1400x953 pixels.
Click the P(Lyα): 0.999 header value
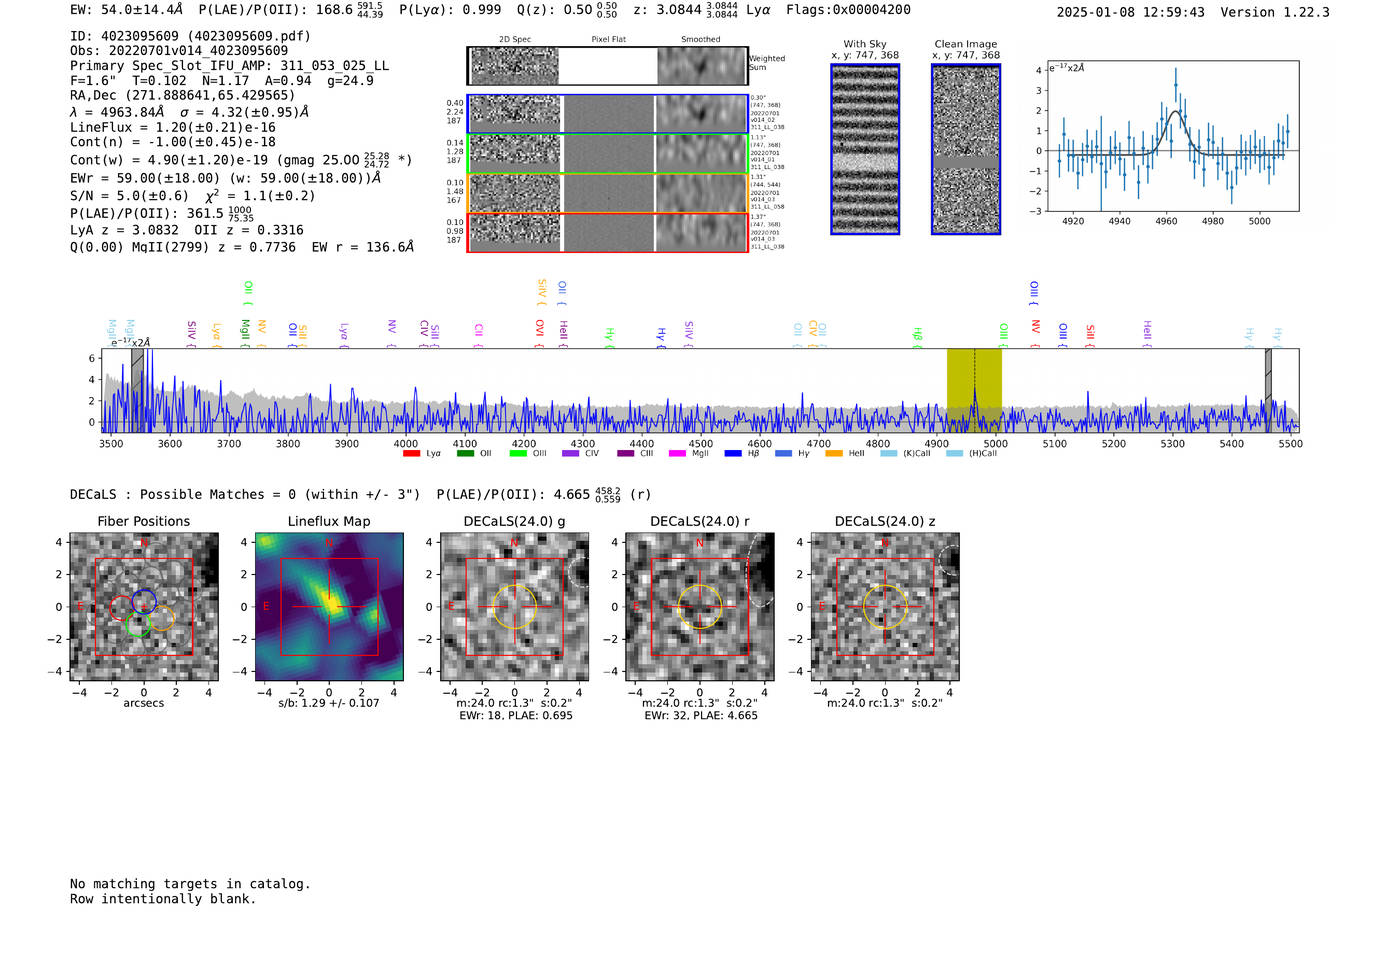(x=450, y=10)
